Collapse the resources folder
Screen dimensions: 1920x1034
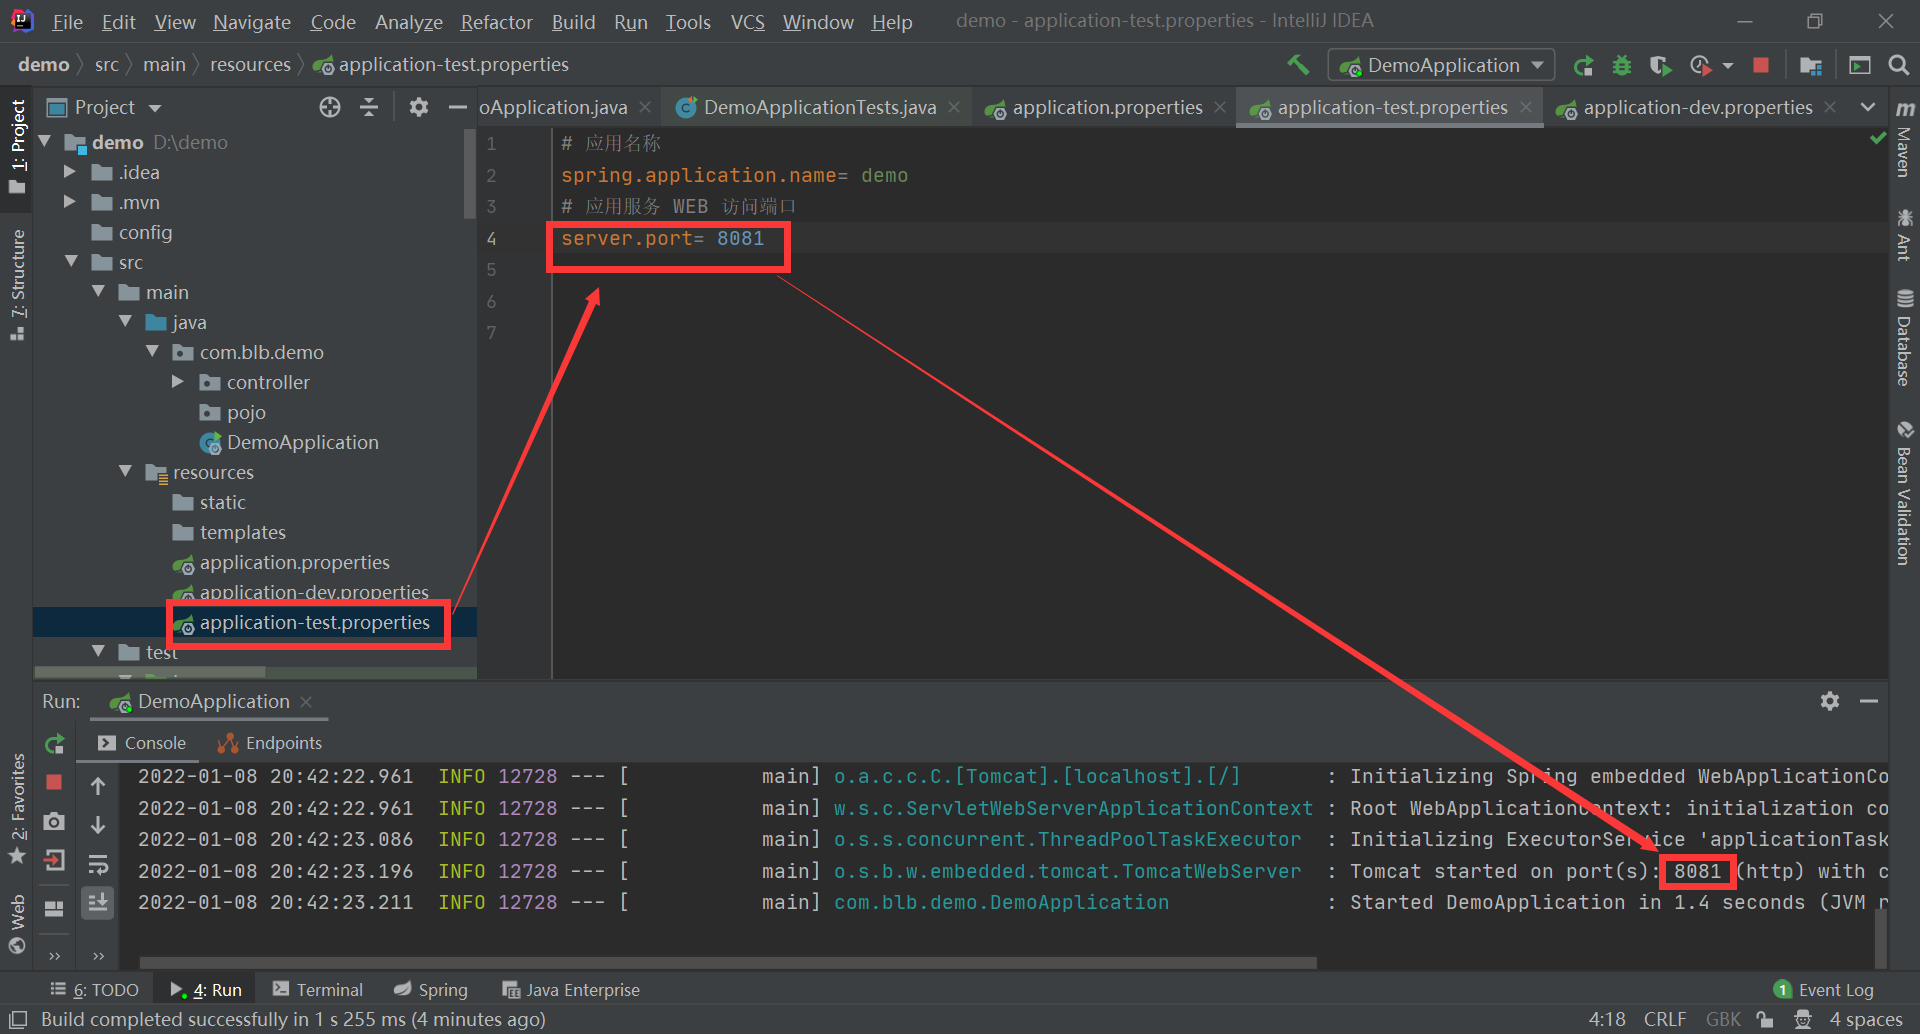coord(125,472)
